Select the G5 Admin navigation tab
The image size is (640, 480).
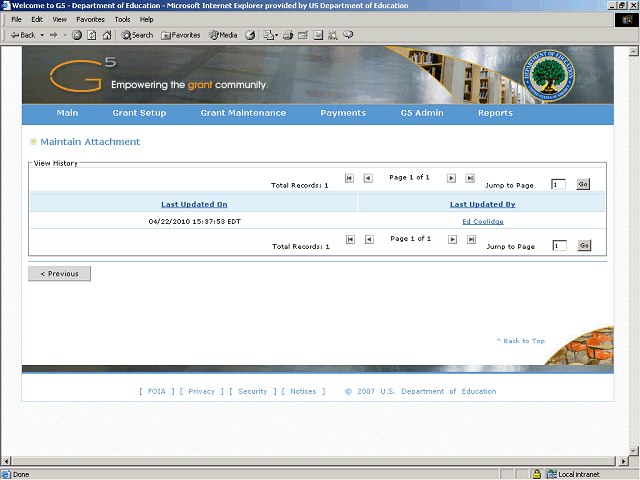(x=422, y=113)
